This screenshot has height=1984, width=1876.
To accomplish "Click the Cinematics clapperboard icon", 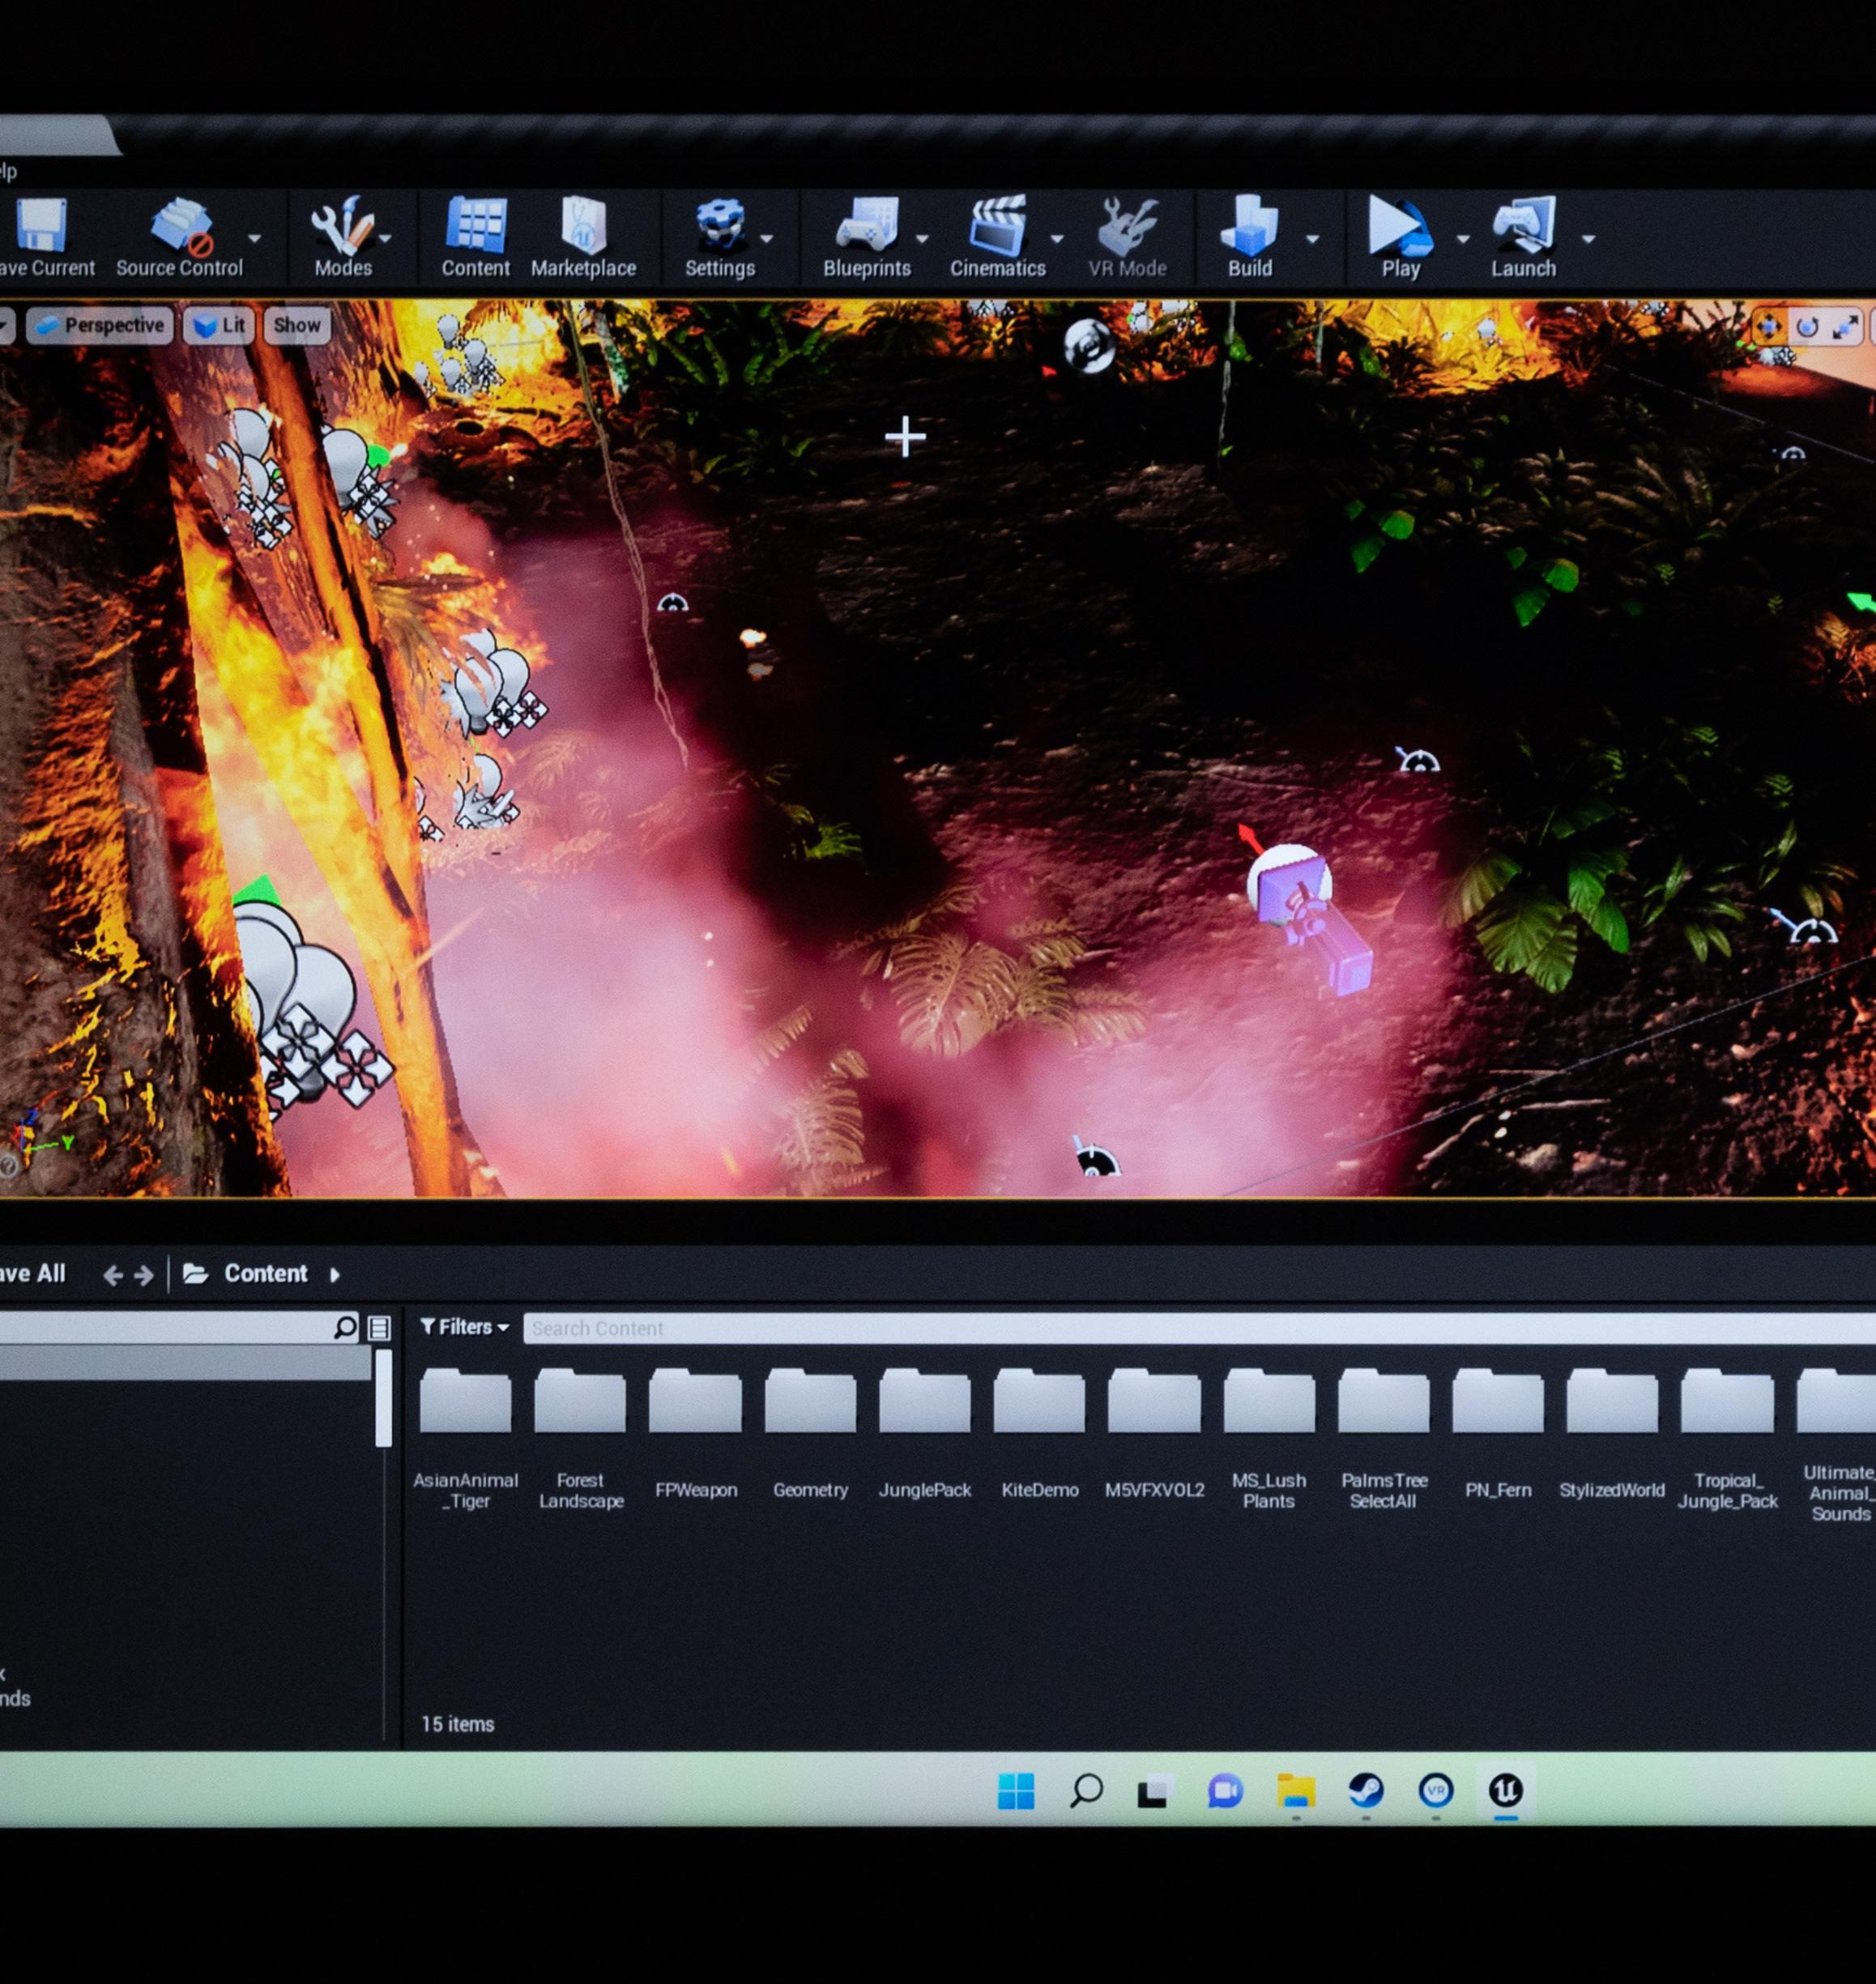I will tap(997, 227).
